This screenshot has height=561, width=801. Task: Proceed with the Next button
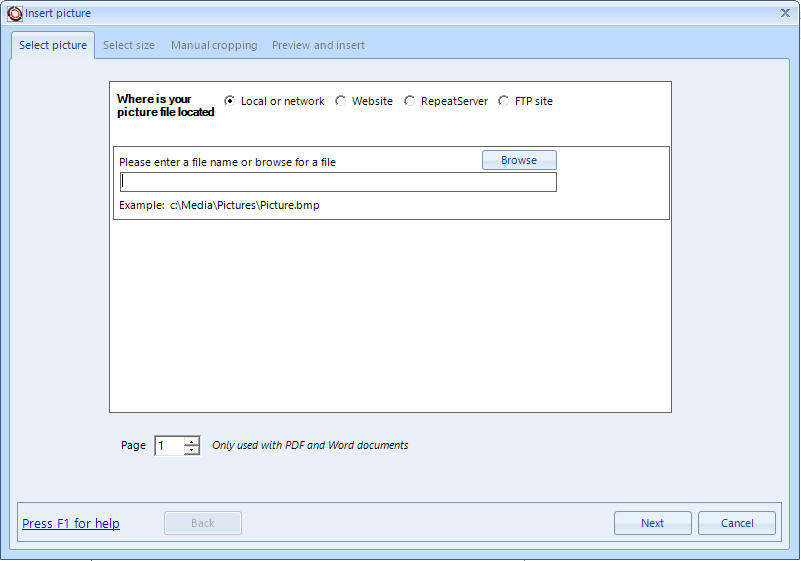pos(652,523)
